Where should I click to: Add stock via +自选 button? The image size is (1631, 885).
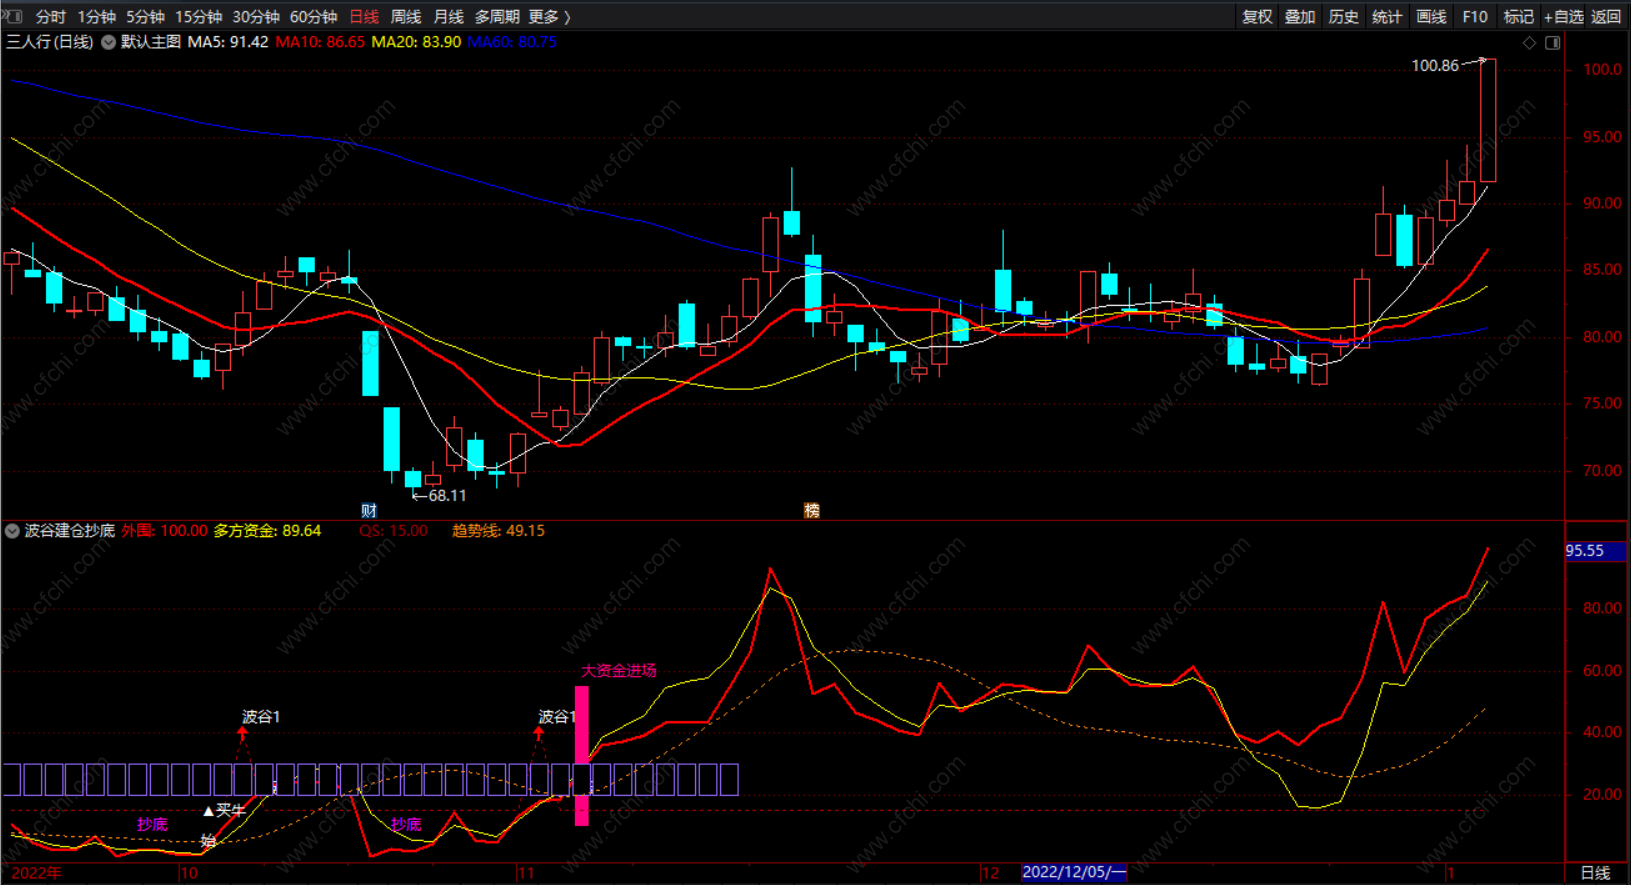click(1564, 17)
